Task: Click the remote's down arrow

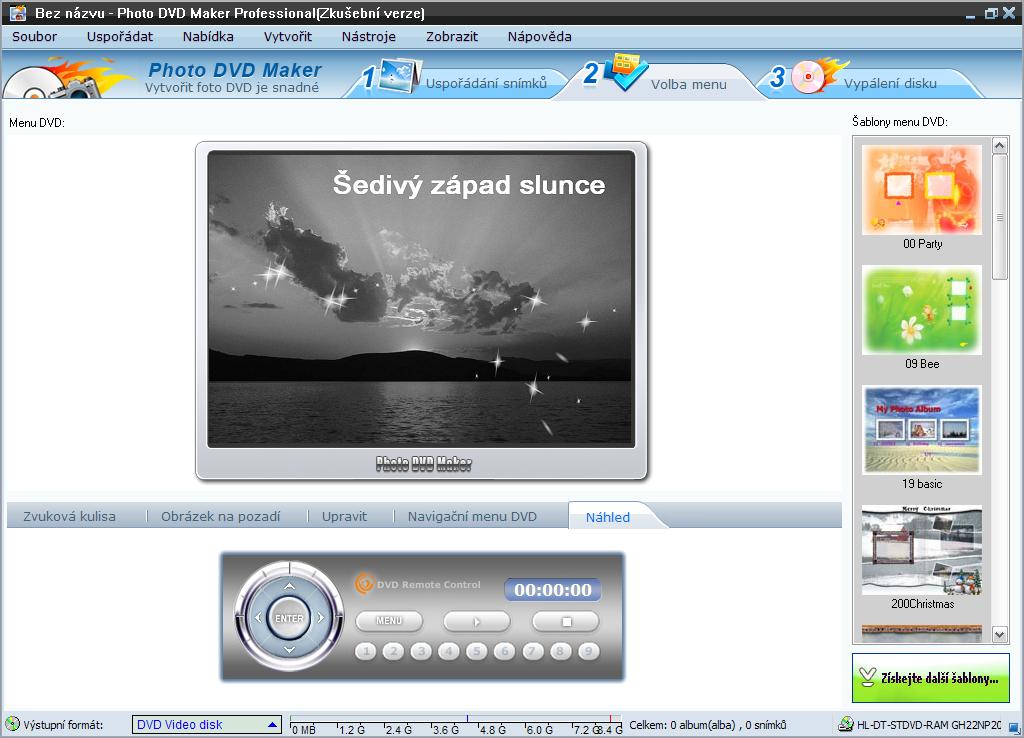Action: (289, 650)
